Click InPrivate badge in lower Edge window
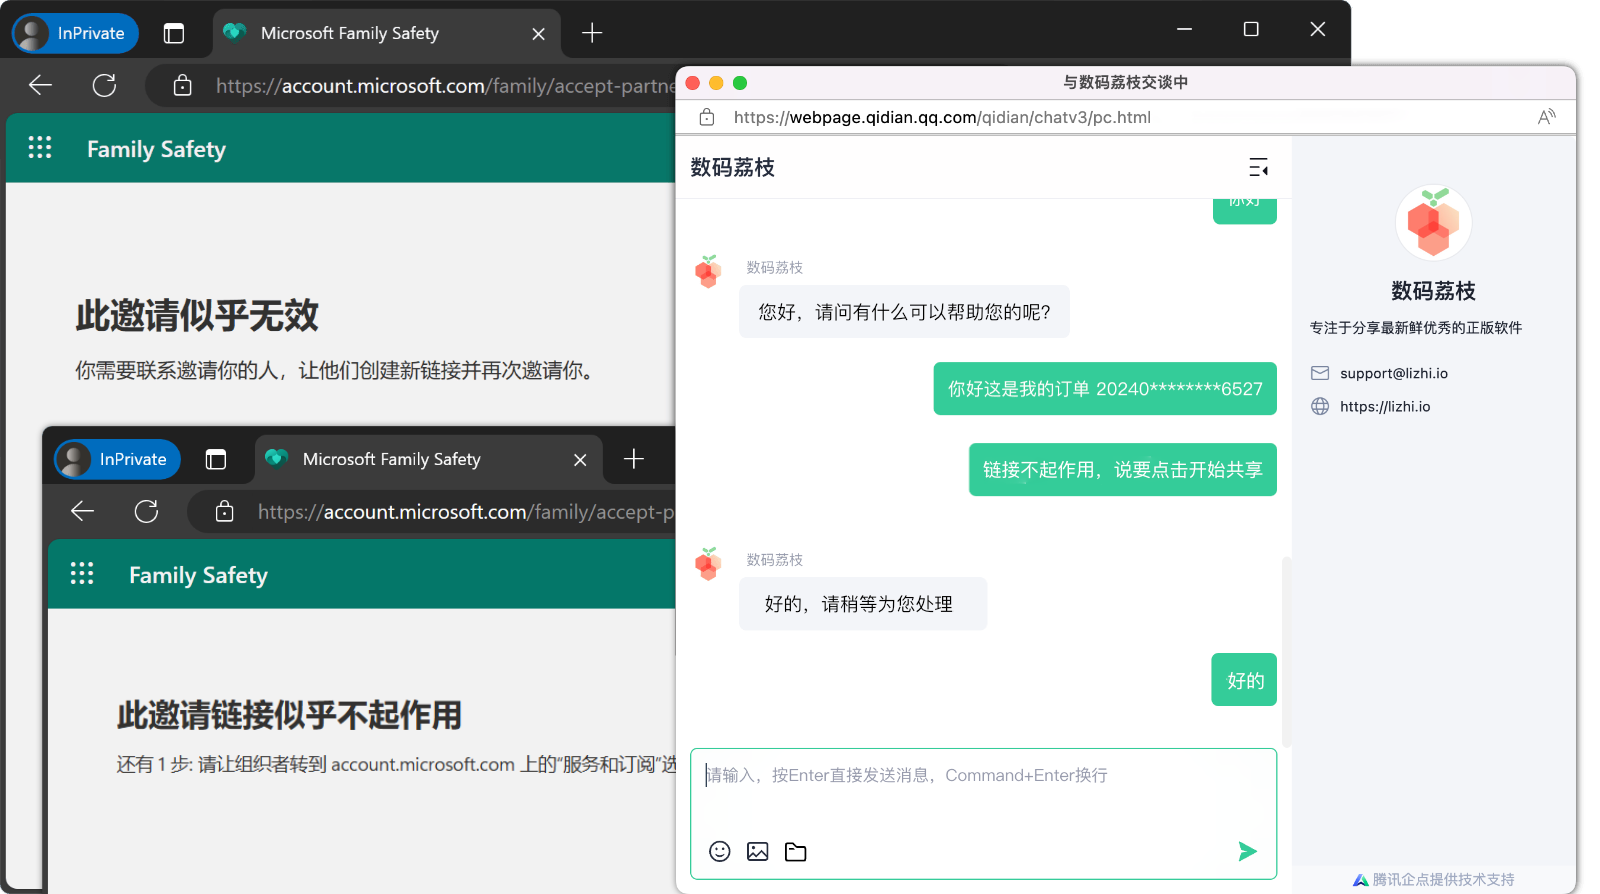1600x894 pixels. tap(117, 459)
